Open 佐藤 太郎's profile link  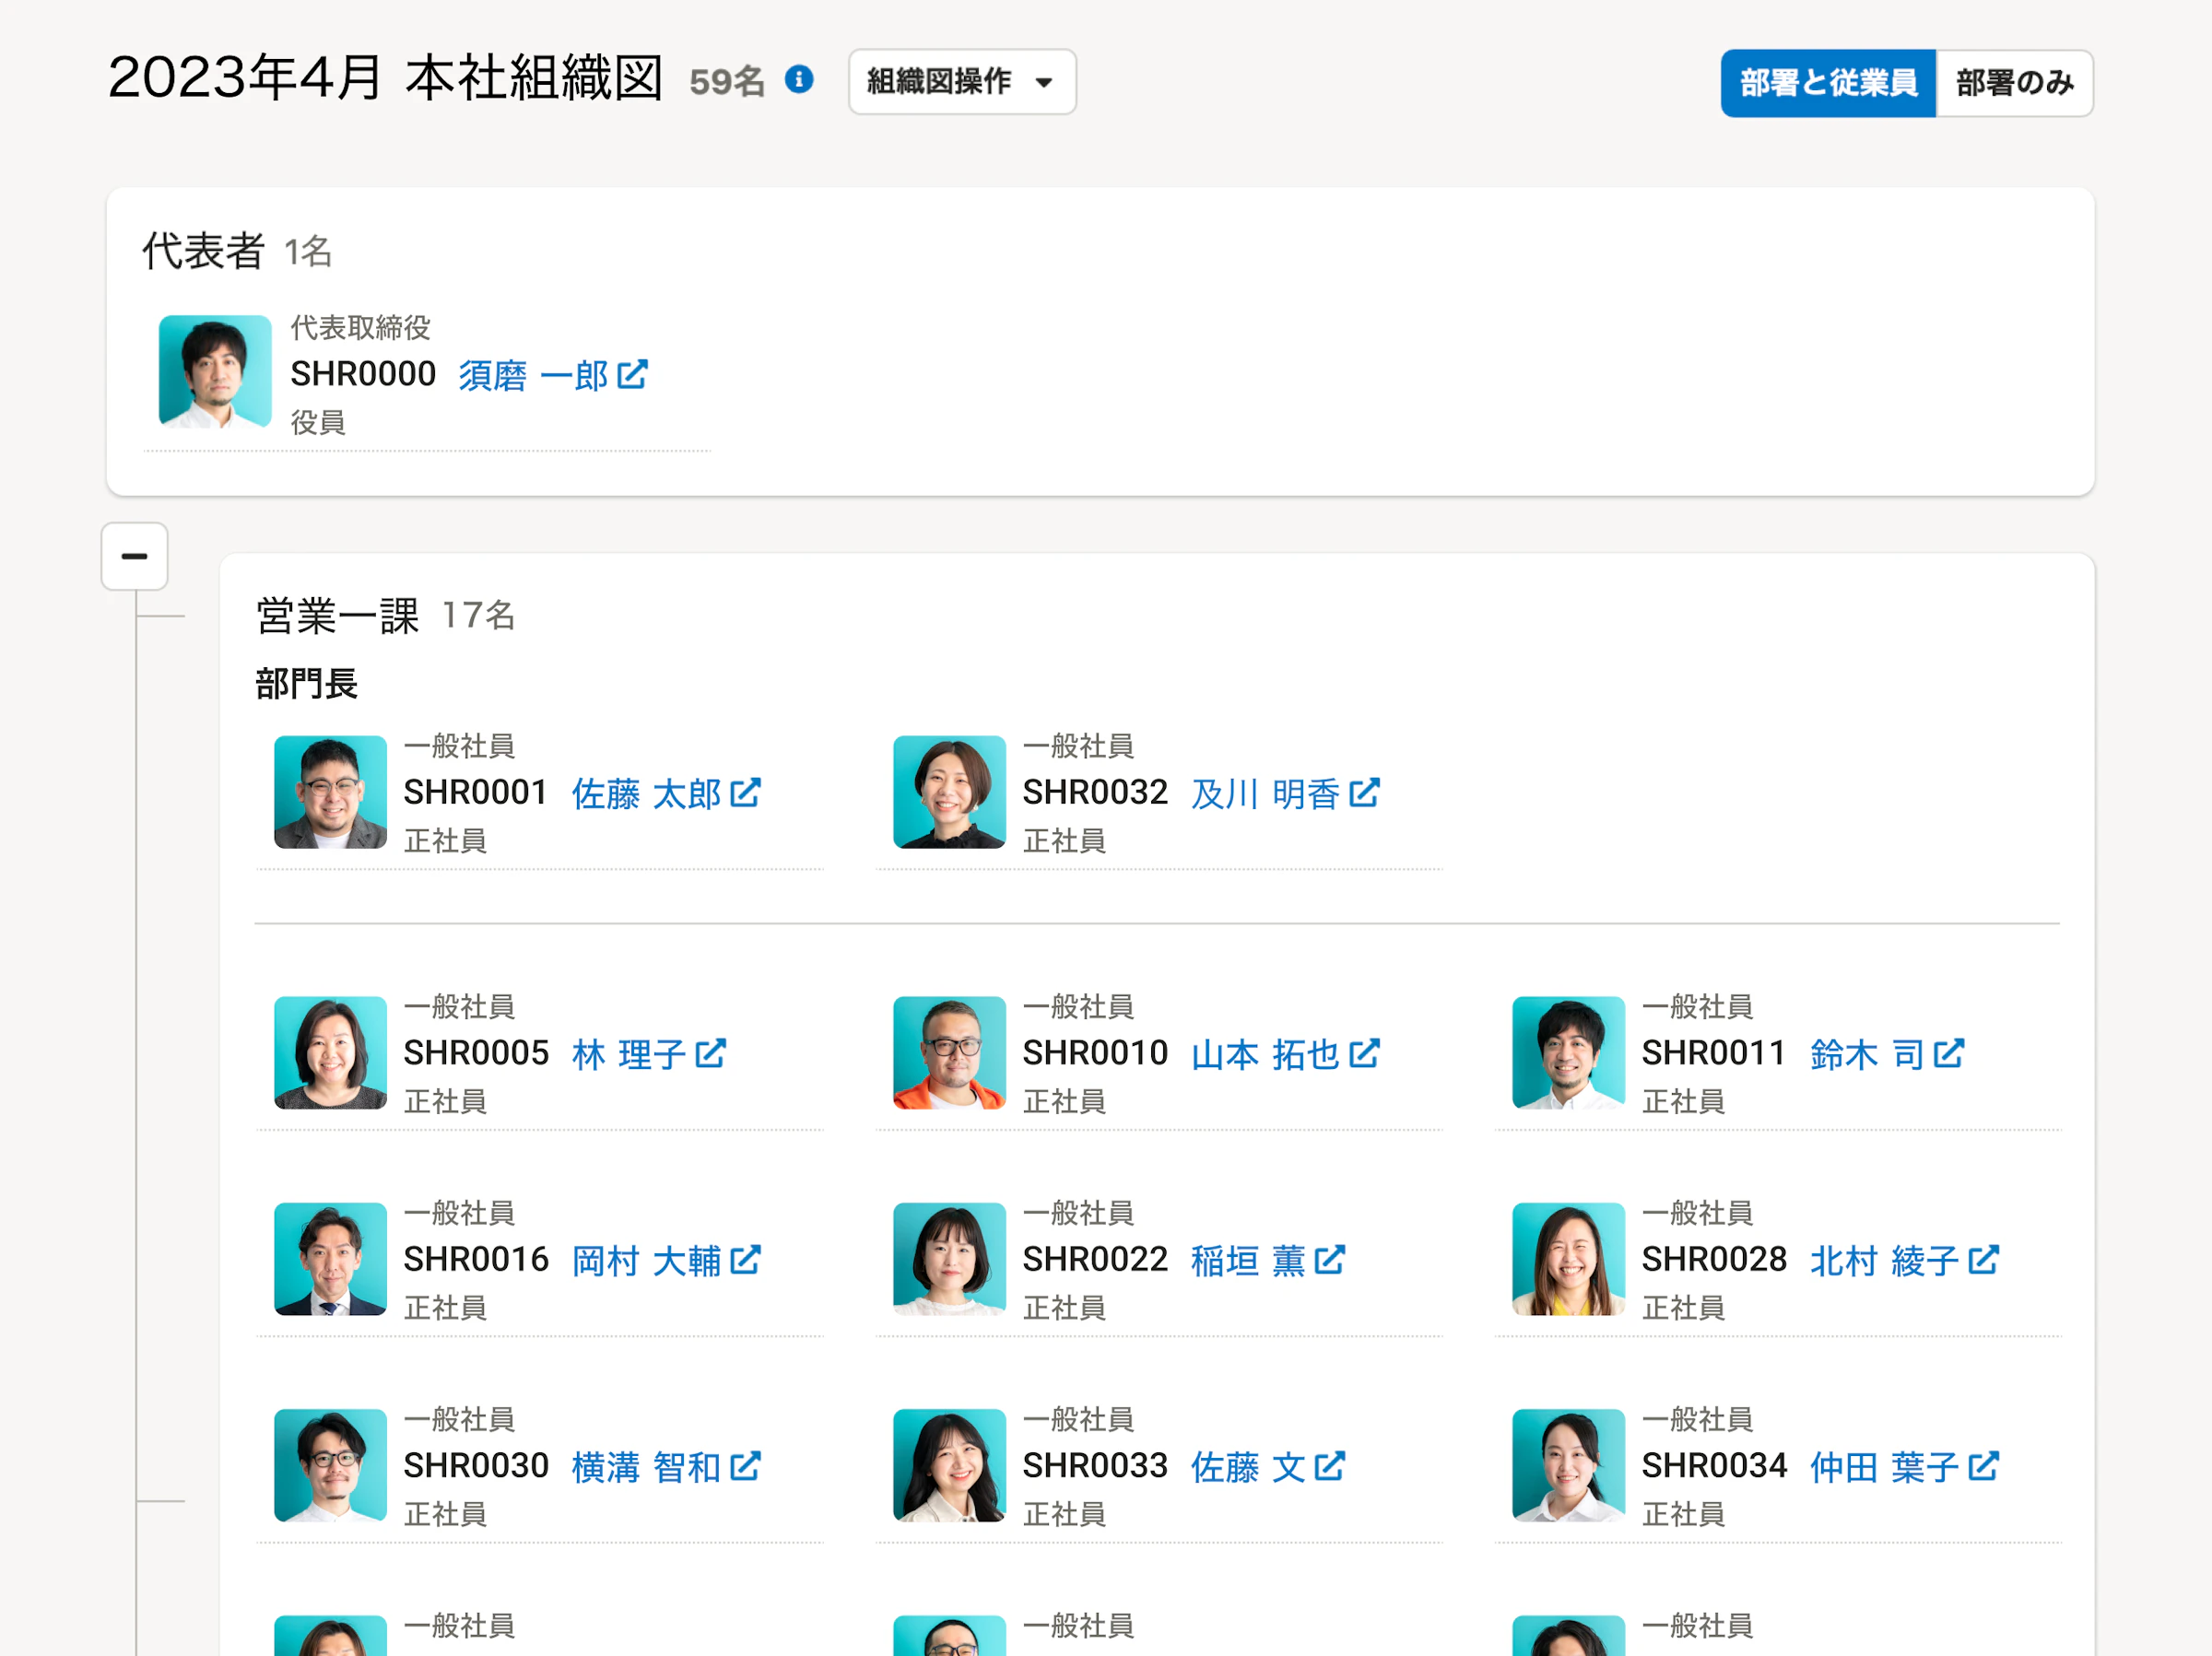point(646,793)
